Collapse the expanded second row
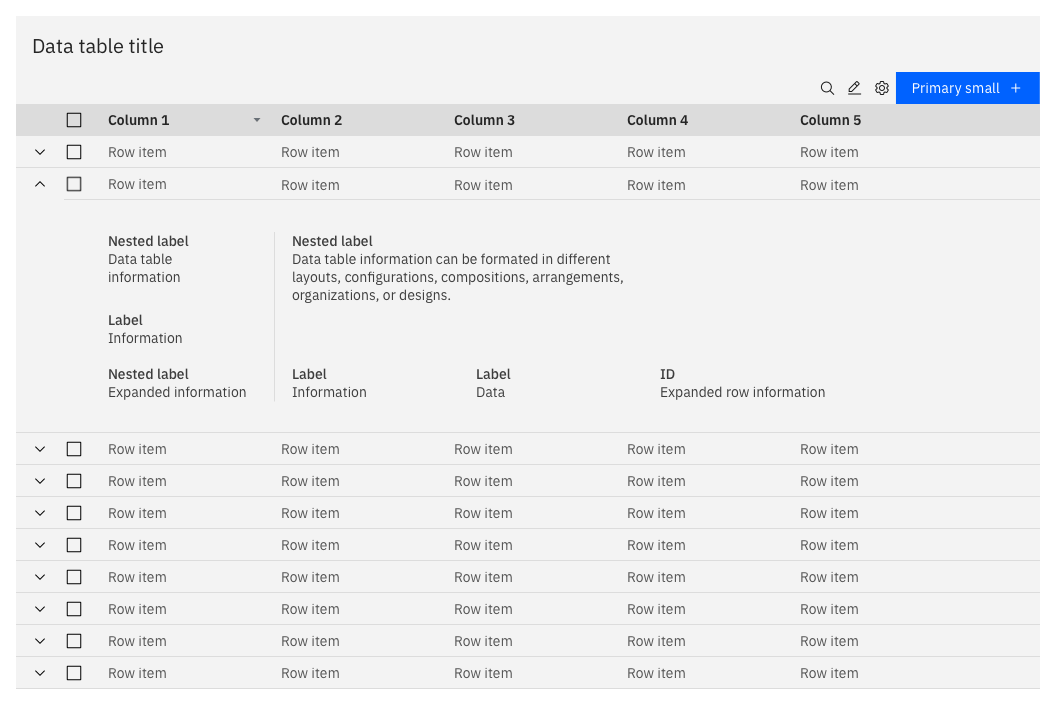The image size is (1056, 712). [39, 184]
